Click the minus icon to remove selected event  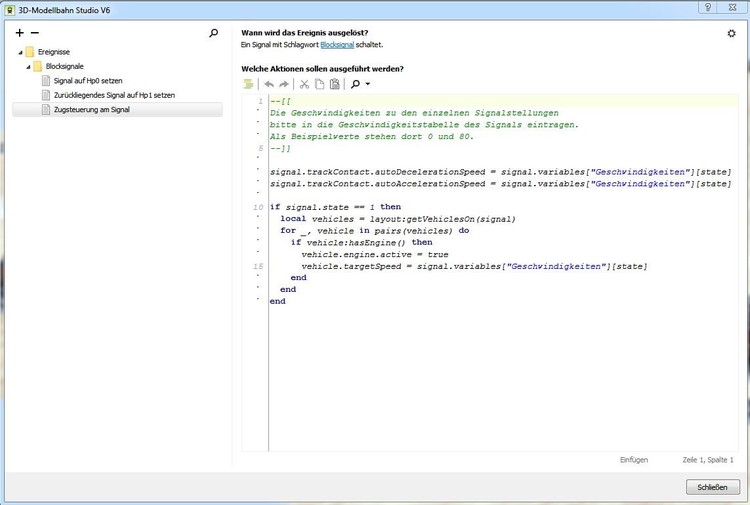tap(35, 33)
